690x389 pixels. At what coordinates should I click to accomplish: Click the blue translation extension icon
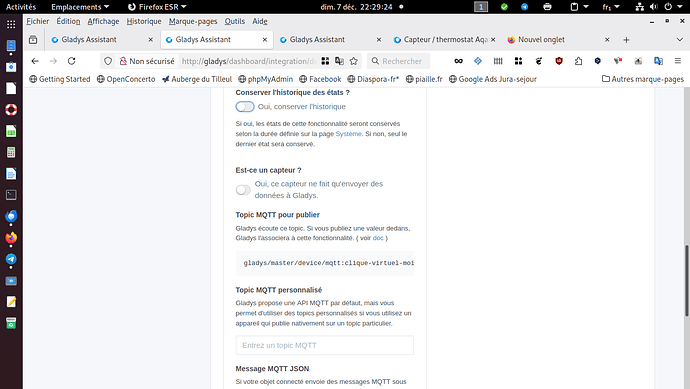pos(658,61)
